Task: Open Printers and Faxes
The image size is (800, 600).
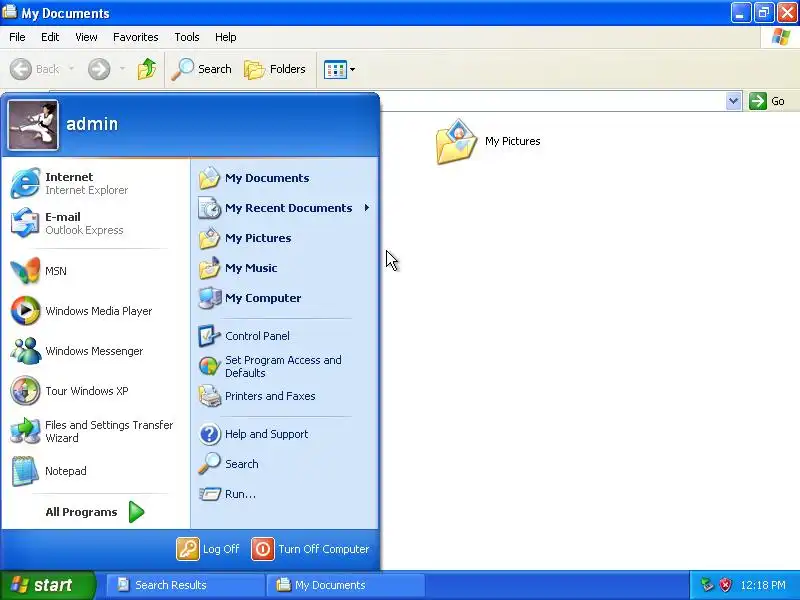Action: (x=285, y=396)
